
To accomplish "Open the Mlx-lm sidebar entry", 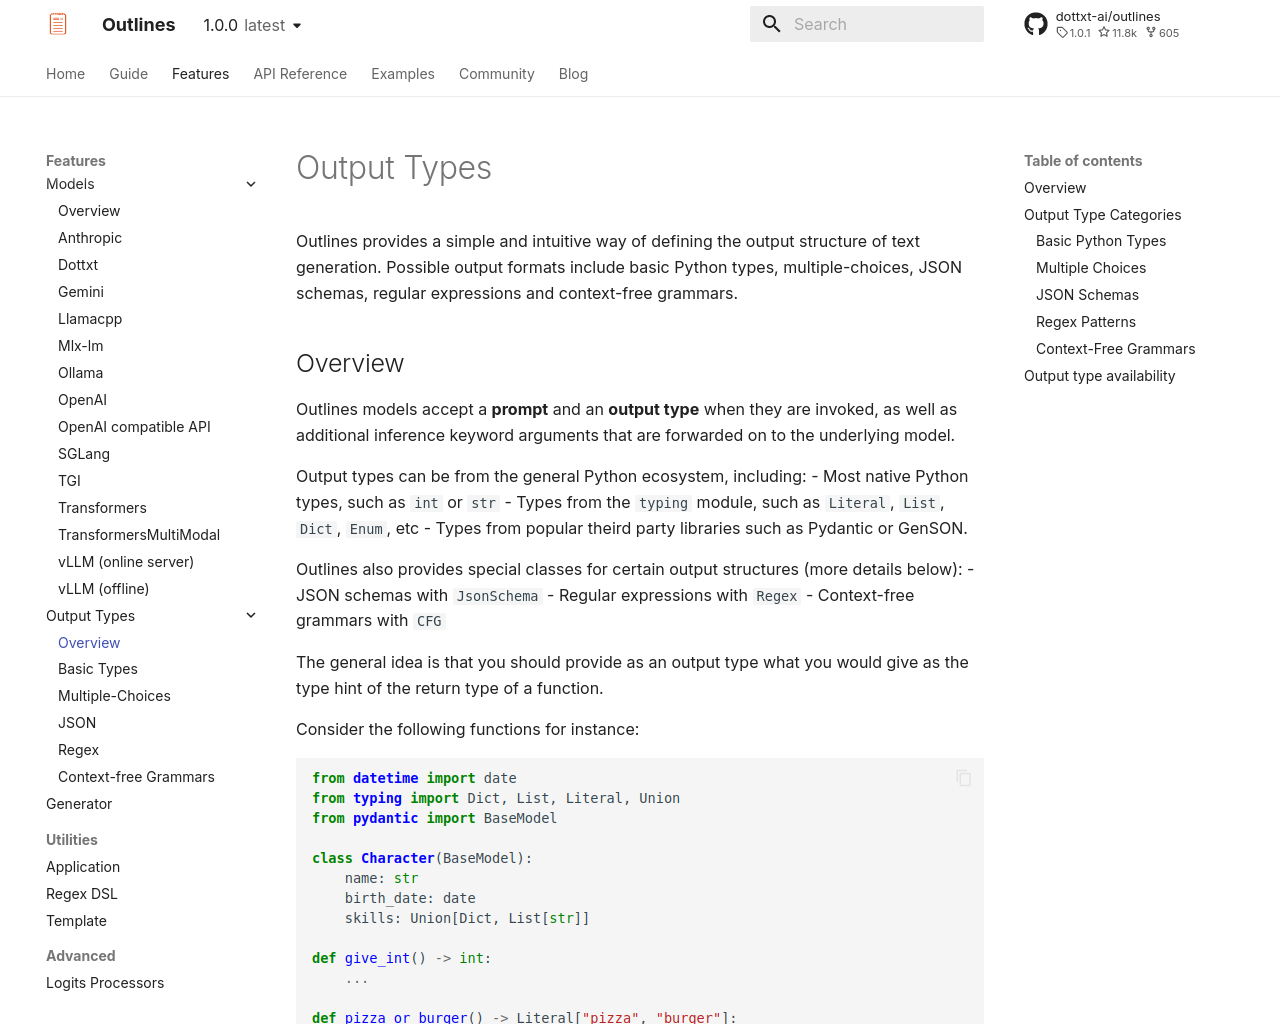I will (81, 346).
